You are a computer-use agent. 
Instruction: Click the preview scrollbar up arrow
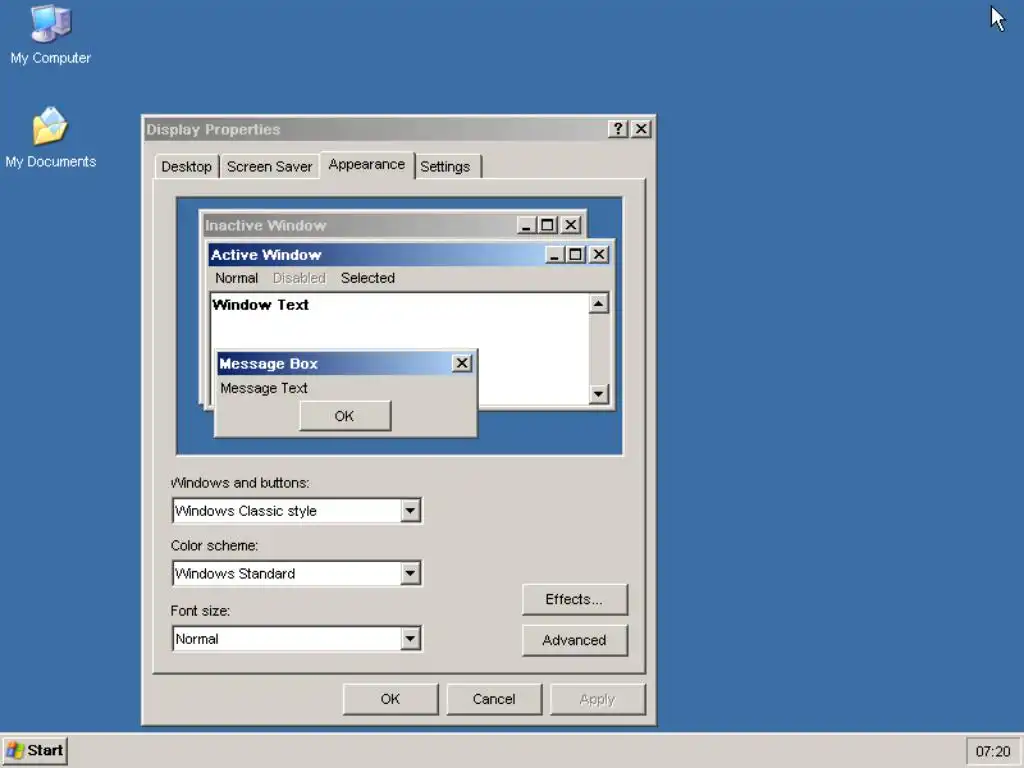coord(598,303)
